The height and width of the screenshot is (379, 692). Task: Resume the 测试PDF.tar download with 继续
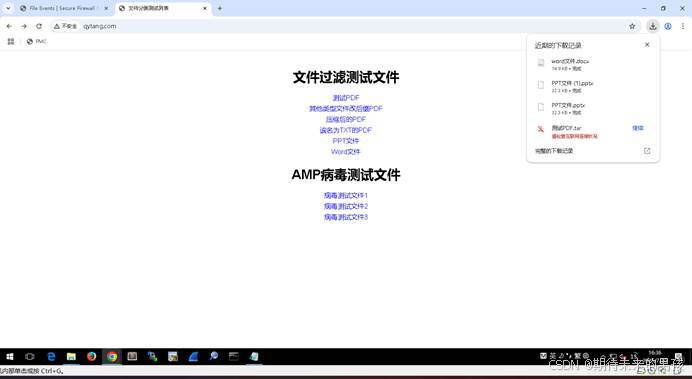(x=638, y=128)
